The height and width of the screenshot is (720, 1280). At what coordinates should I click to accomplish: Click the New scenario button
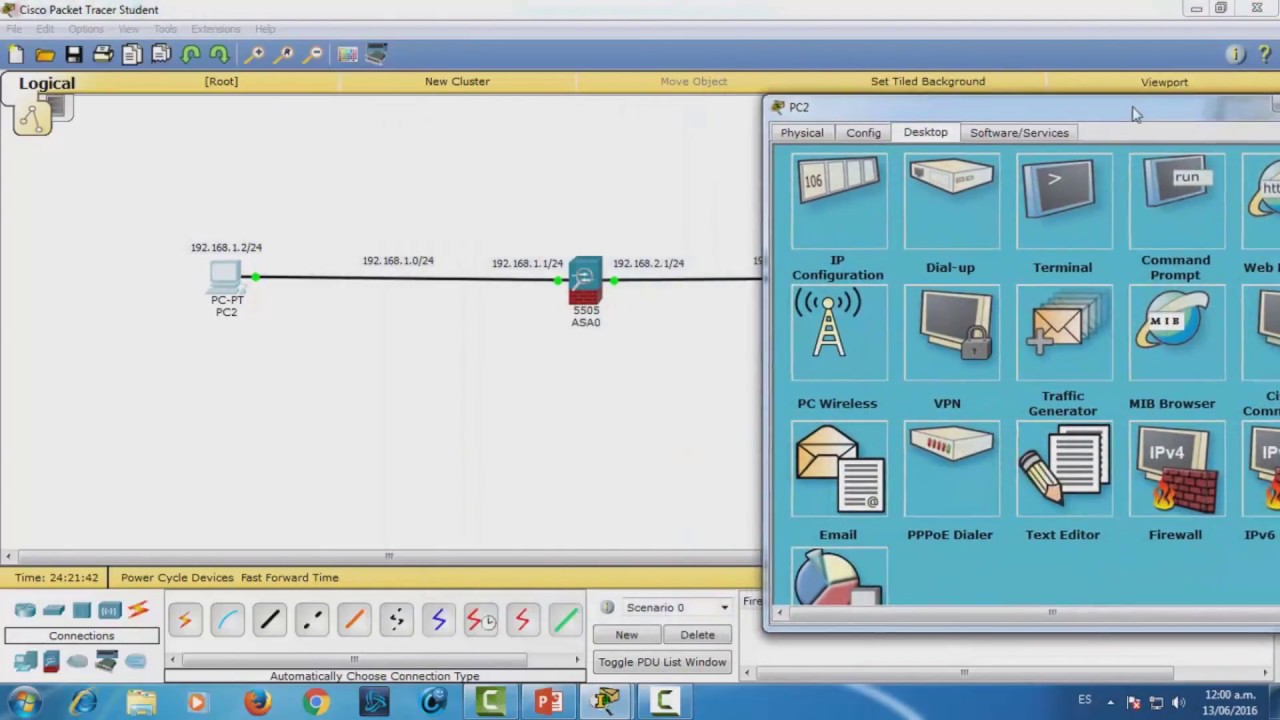click(626, 635)
